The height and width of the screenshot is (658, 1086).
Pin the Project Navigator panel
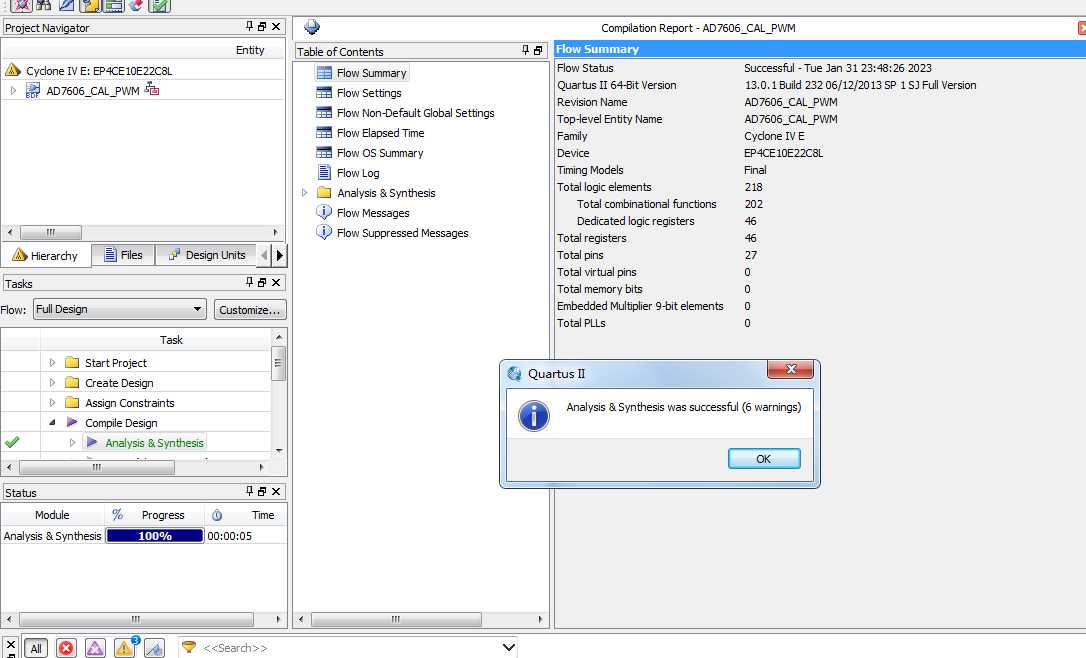point(249,26)
